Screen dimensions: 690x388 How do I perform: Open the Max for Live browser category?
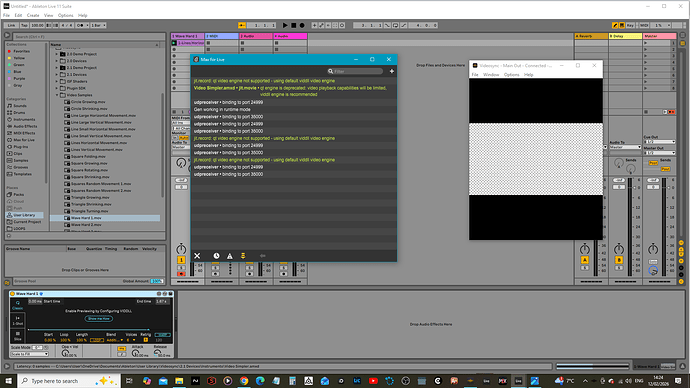pyautogui.click(x=24, y=140)
